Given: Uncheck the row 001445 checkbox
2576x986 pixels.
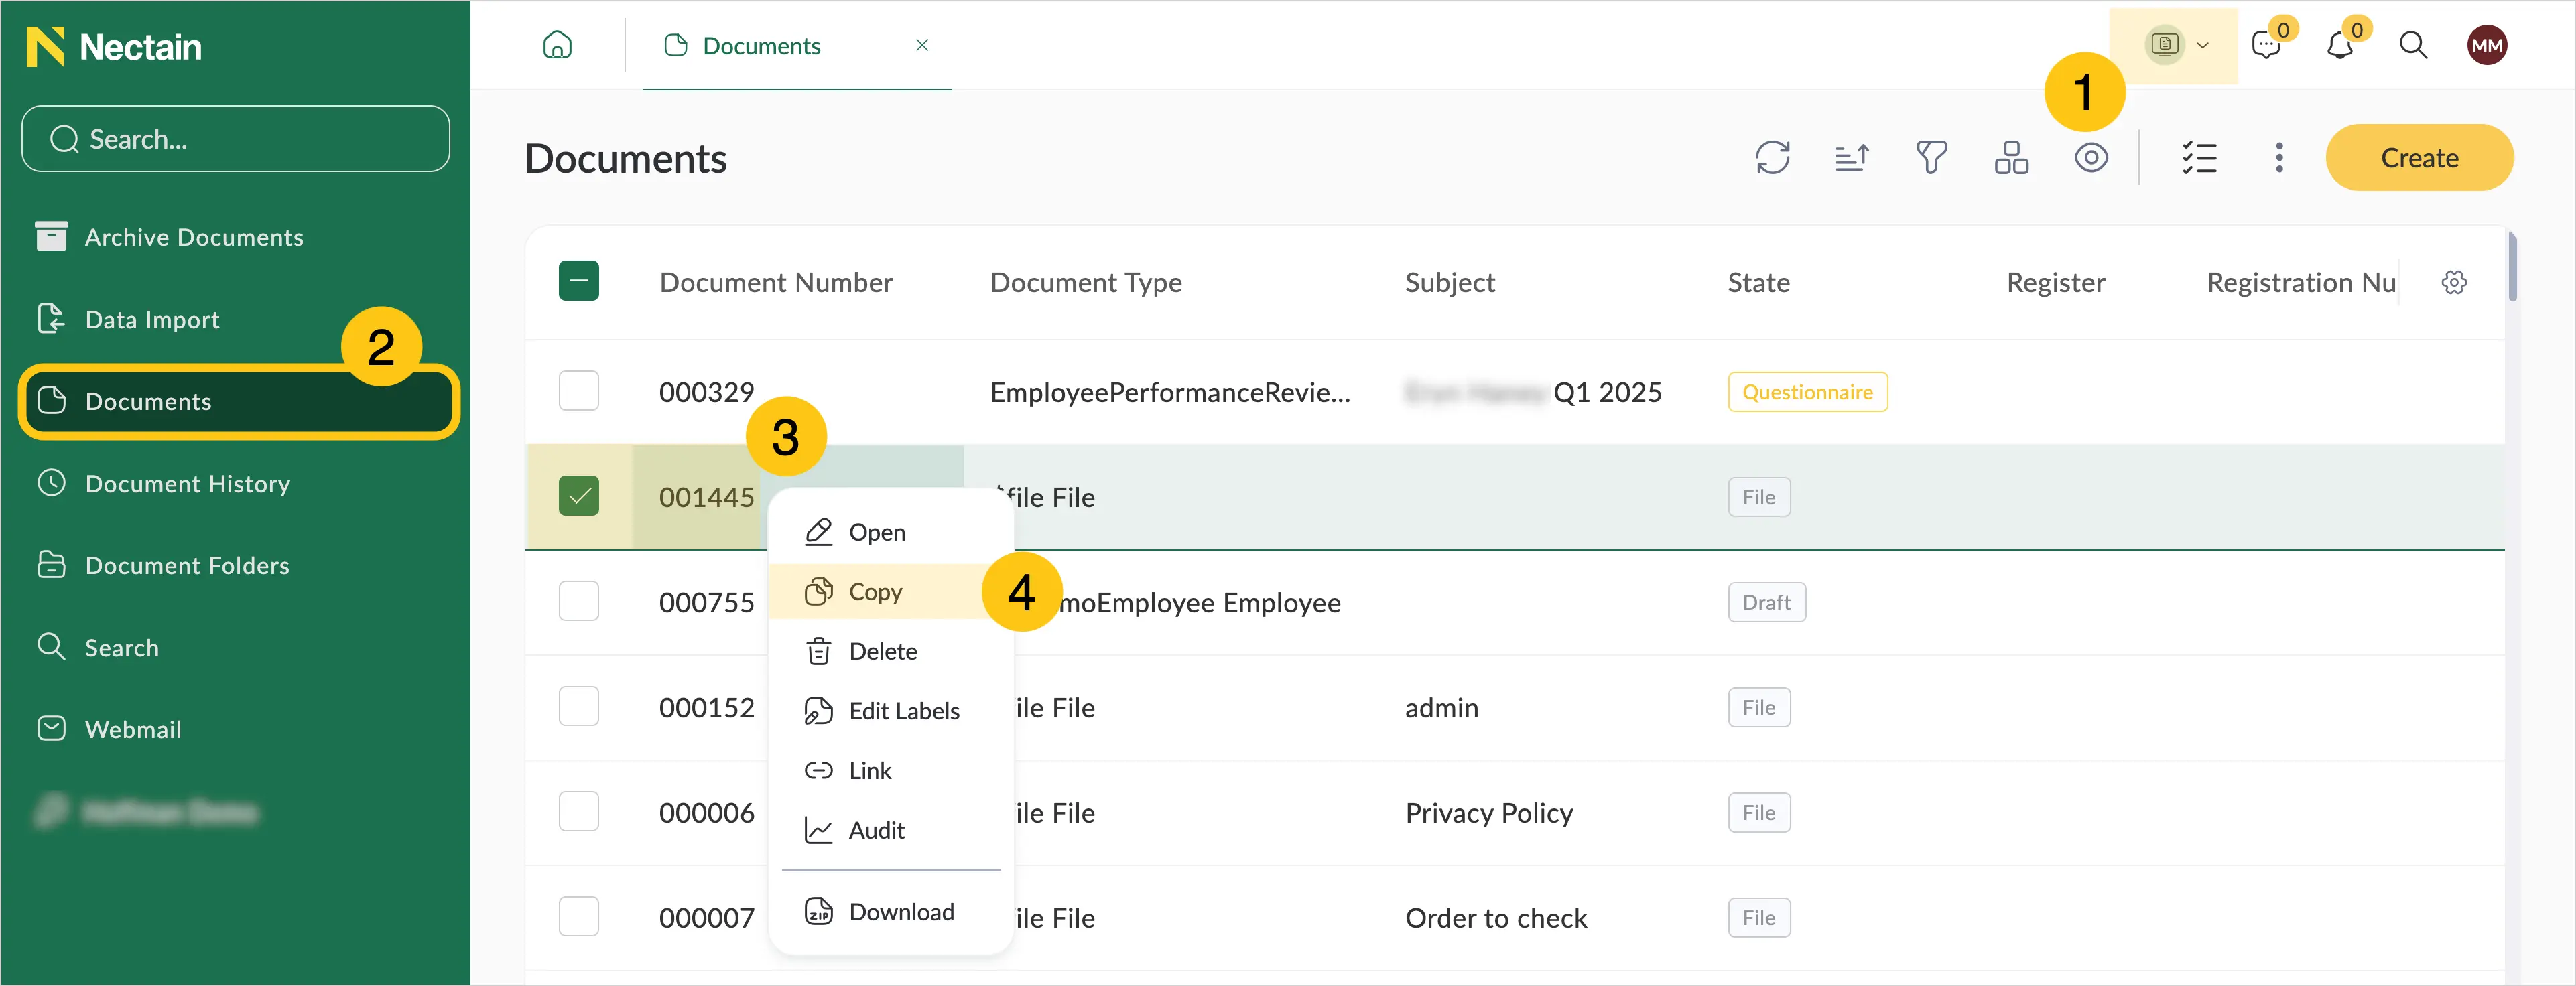Looking at the screenshot, I should [x=579, y=496].
